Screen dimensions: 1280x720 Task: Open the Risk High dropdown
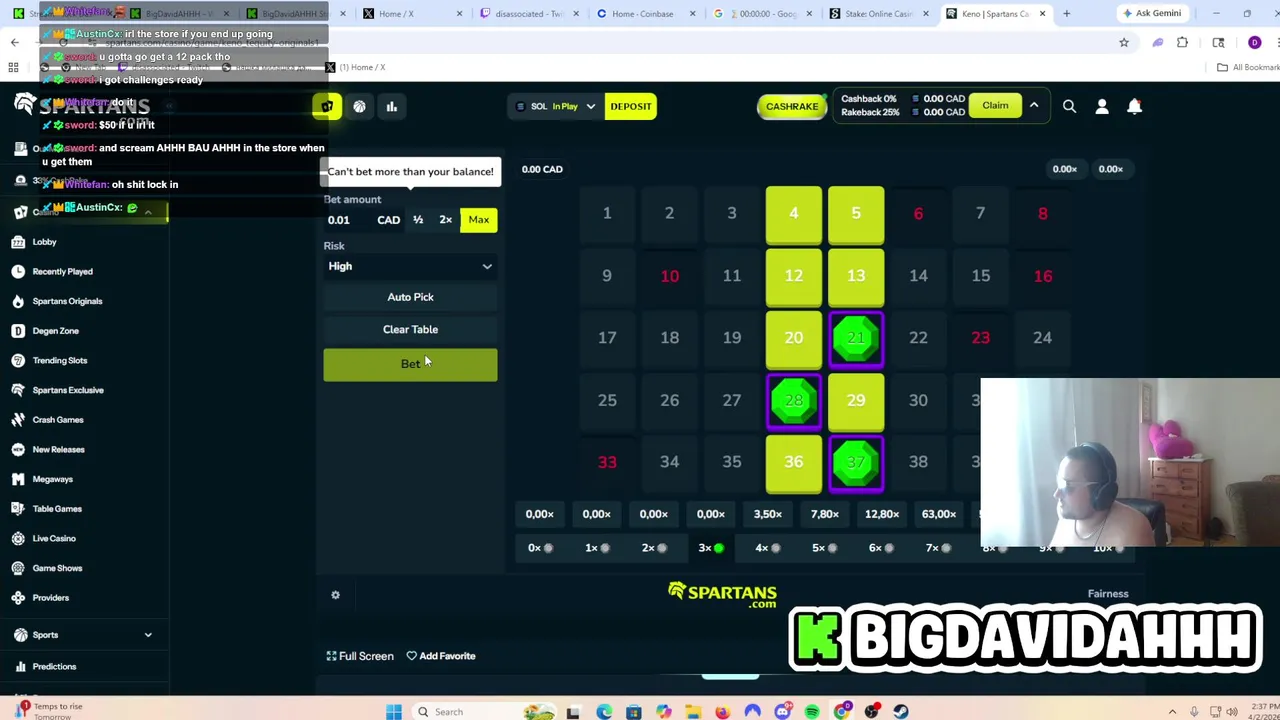(410, 266)
